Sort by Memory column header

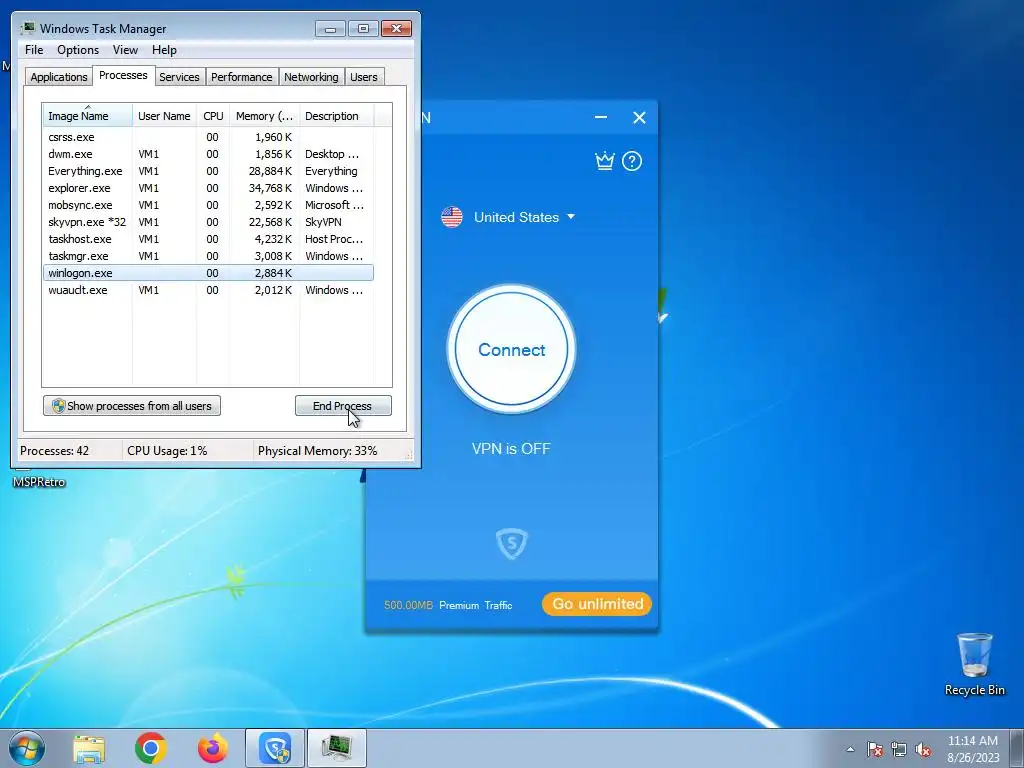[264, 116]
